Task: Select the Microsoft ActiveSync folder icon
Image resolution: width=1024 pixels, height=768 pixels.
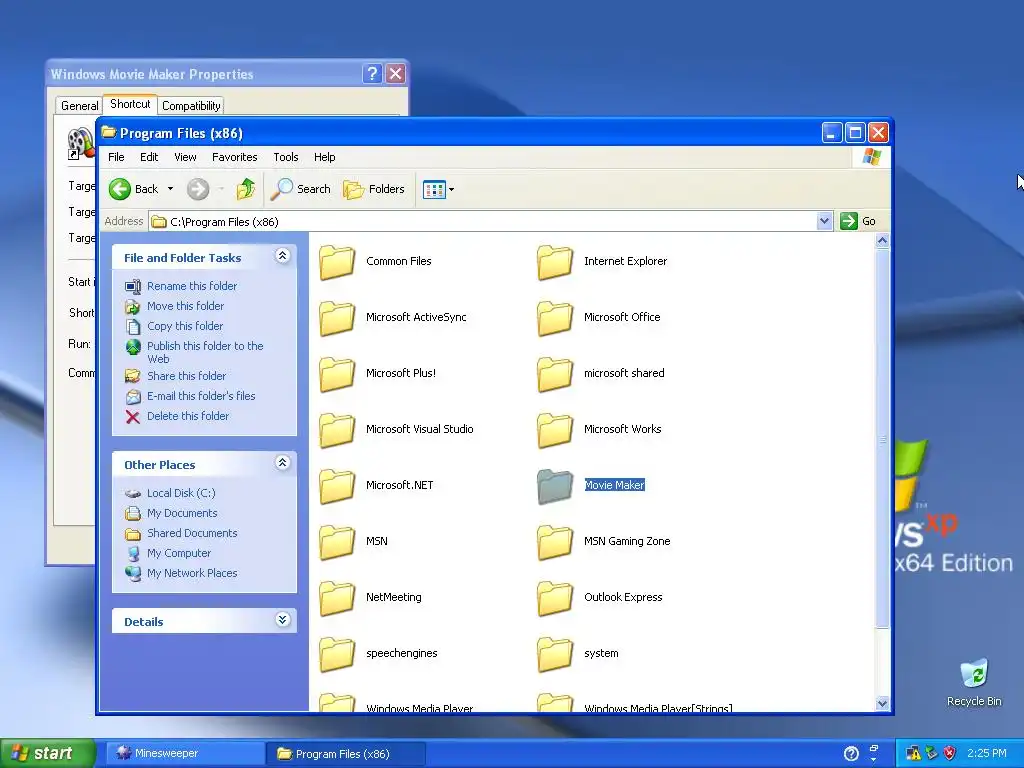Action: [337, 318]
